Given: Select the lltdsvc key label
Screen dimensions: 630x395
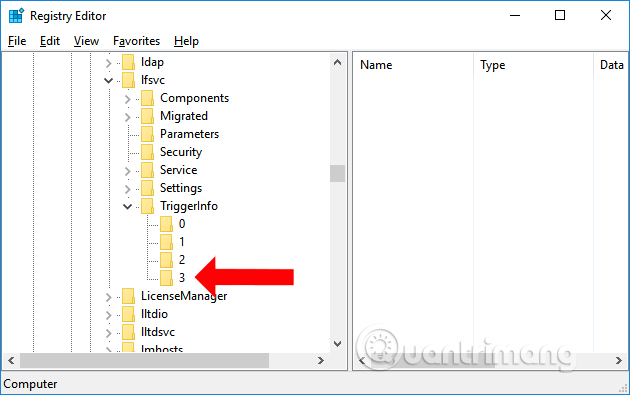Looking at the screenshot, I should point(158,332).
